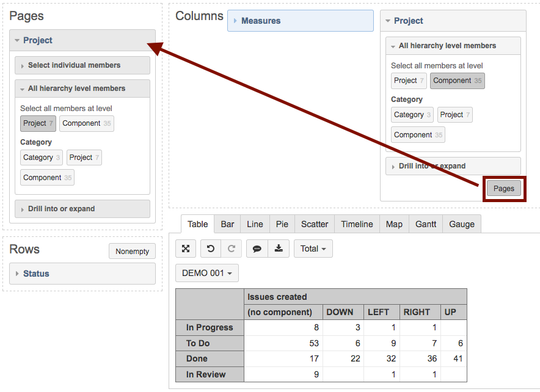Switch to the Pie chart tab

point(282,224)
